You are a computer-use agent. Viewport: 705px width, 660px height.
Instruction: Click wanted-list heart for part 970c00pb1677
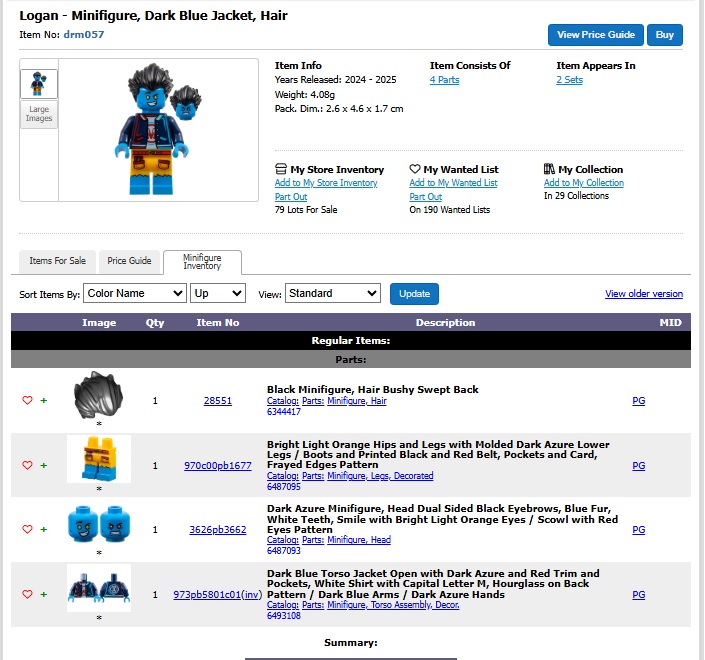[27, 465]
